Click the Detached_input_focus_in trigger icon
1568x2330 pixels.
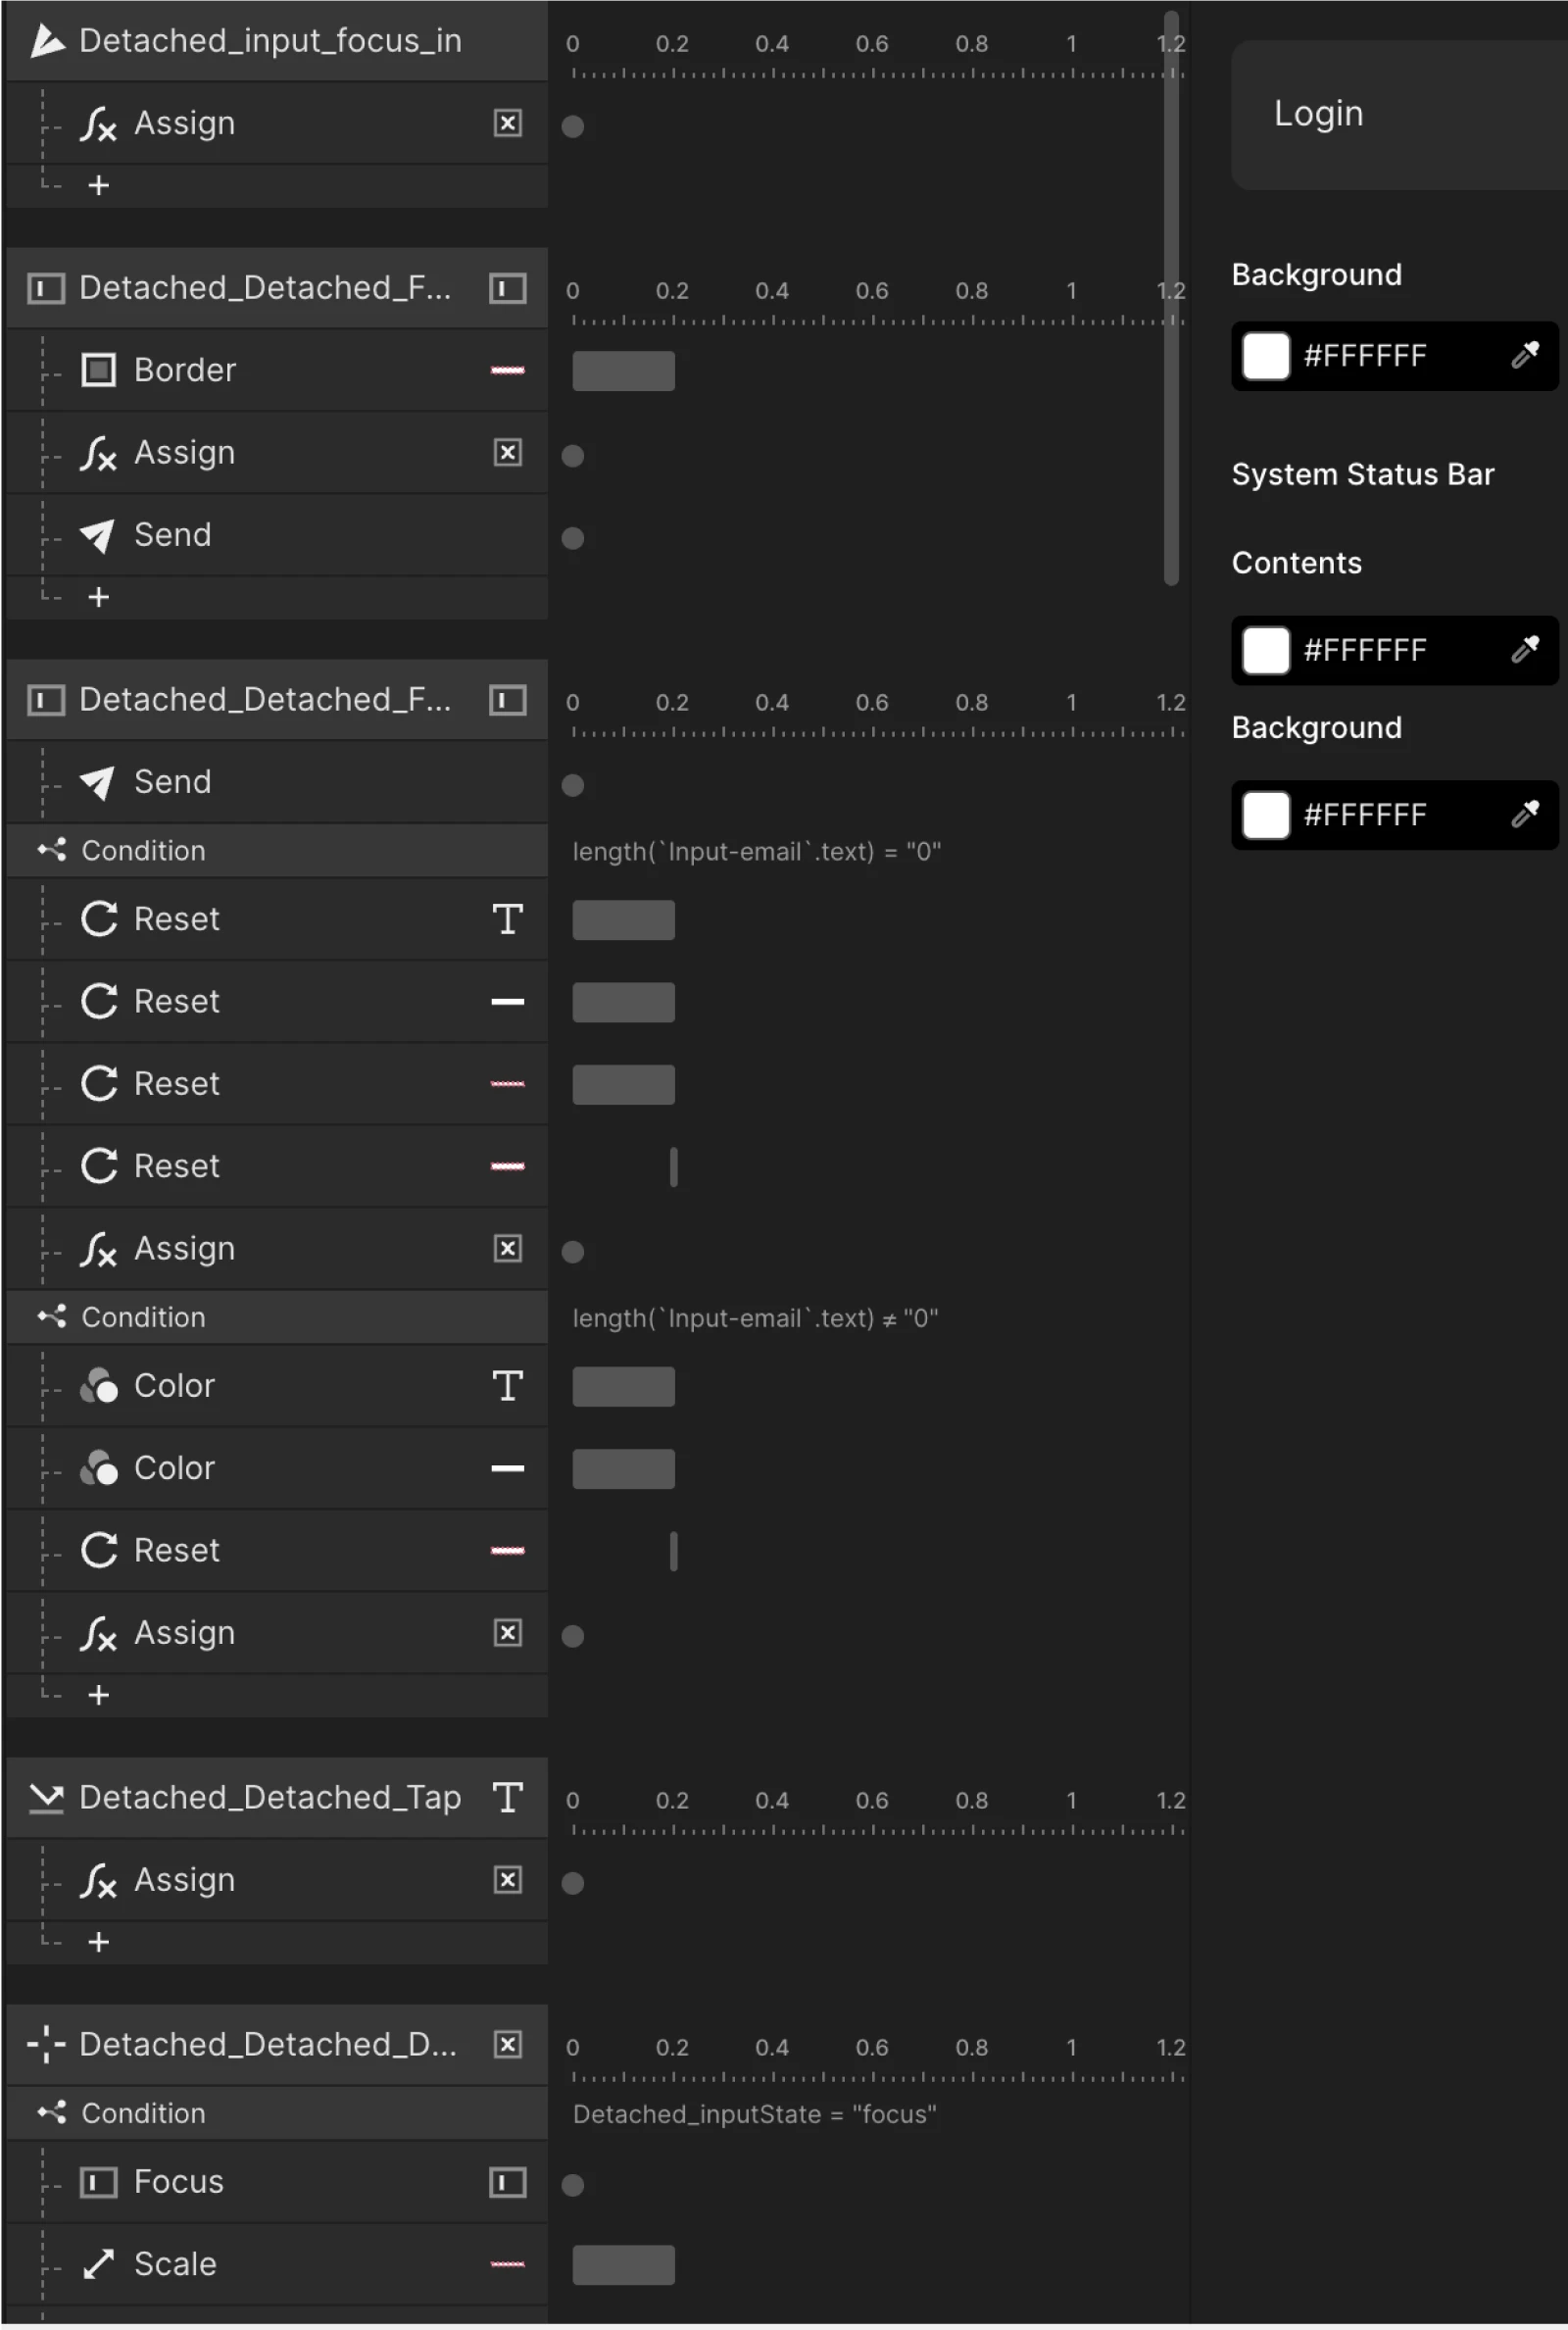(x=46, y=41)
